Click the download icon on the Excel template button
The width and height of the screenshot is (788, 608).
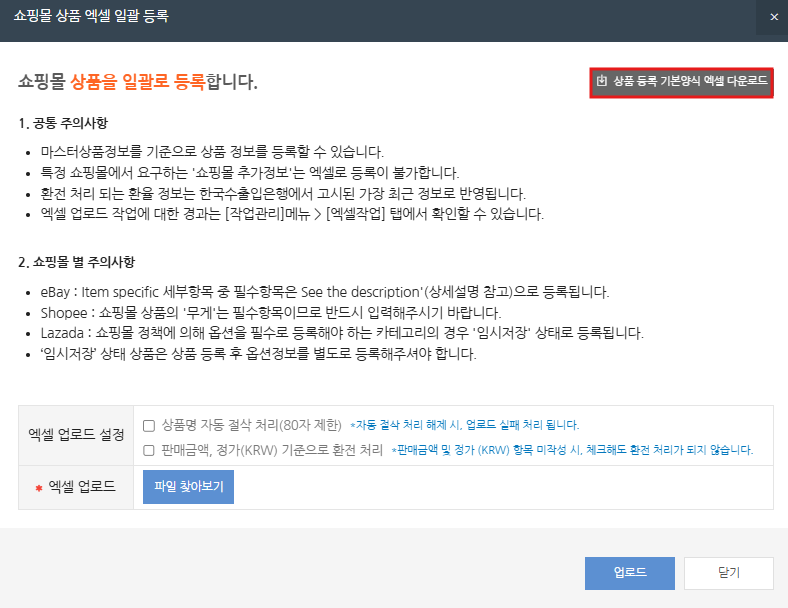(602, 82)
